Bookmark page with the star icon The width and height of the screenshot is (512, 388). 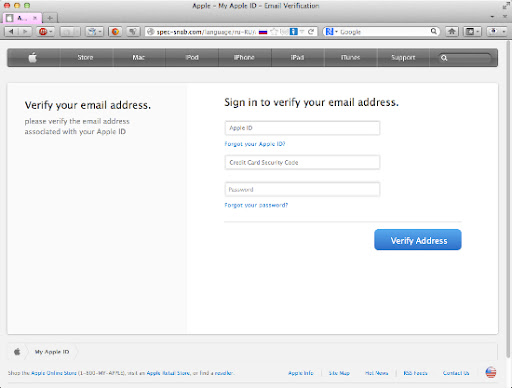274,32
